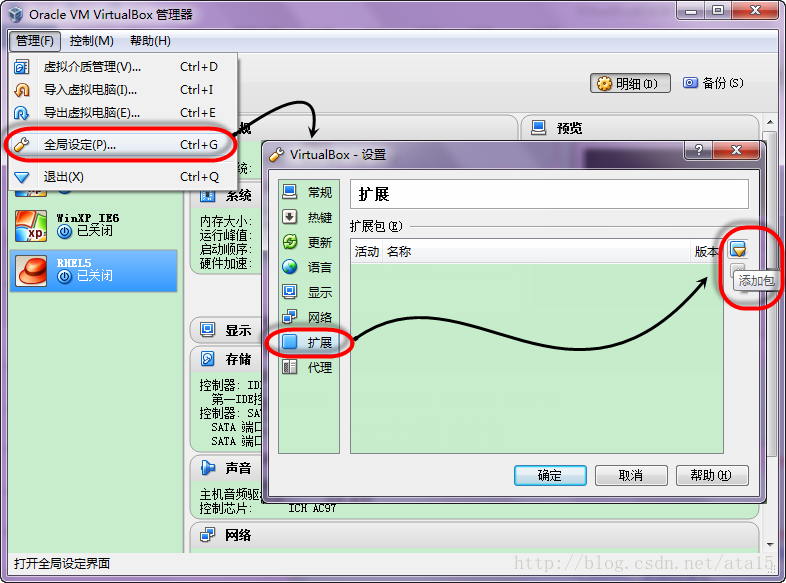Click the RHEL5 red hat icon

pos(31,271)
